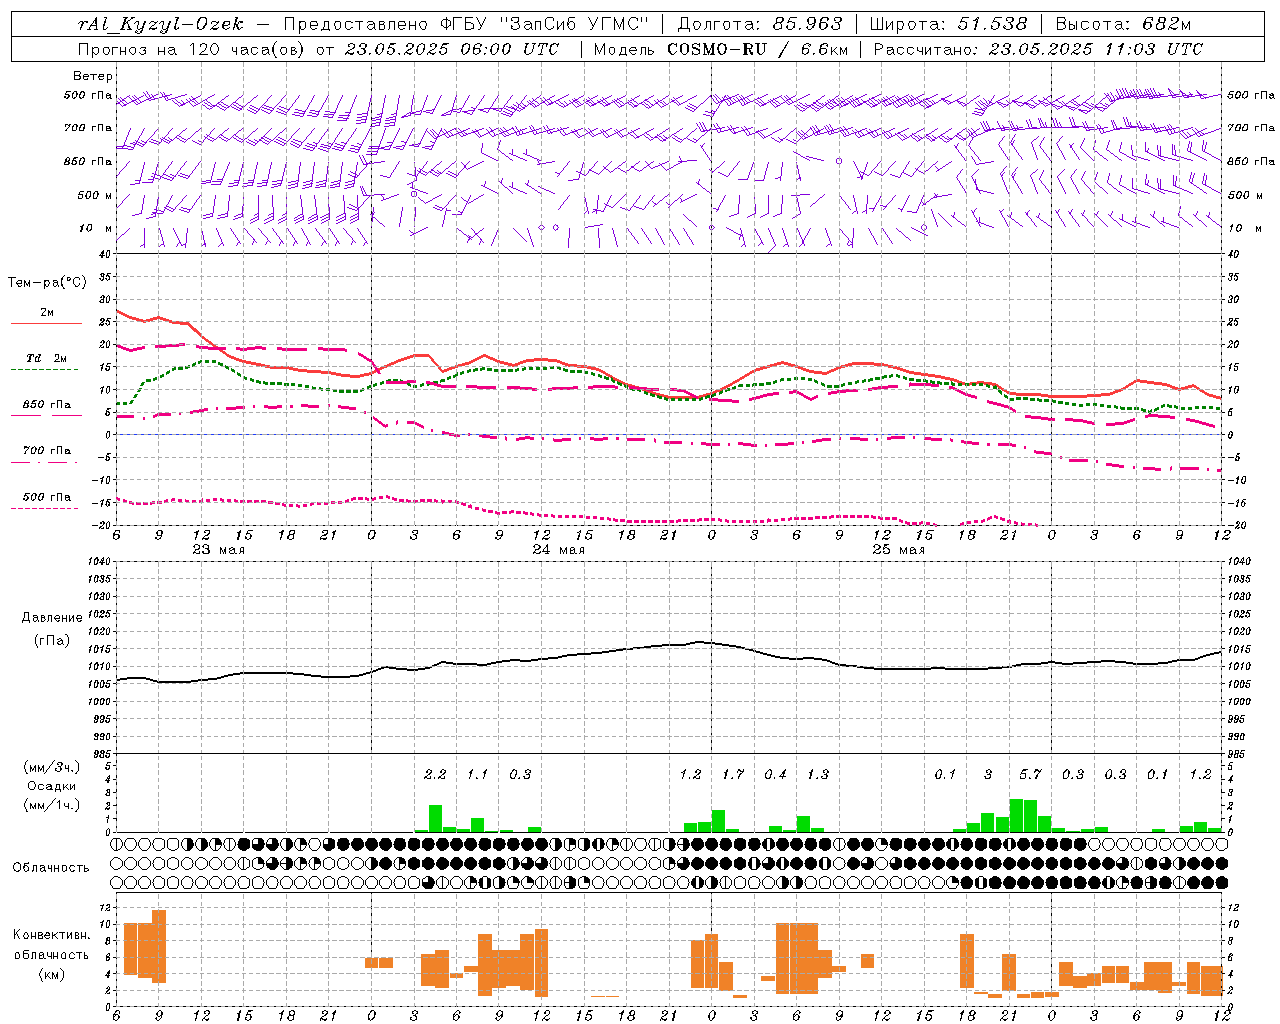Click the 500 гПа temperature legend entry
This screenshot has height=1024, width=1280.
47,496
